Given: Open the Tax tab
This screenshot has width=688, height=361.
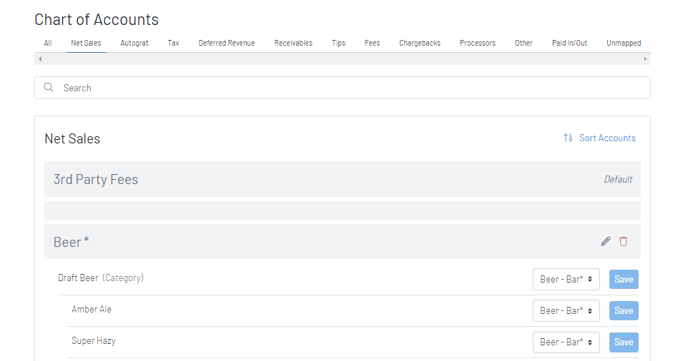Looking at the screenshot, I should click(x=173, y=43).
